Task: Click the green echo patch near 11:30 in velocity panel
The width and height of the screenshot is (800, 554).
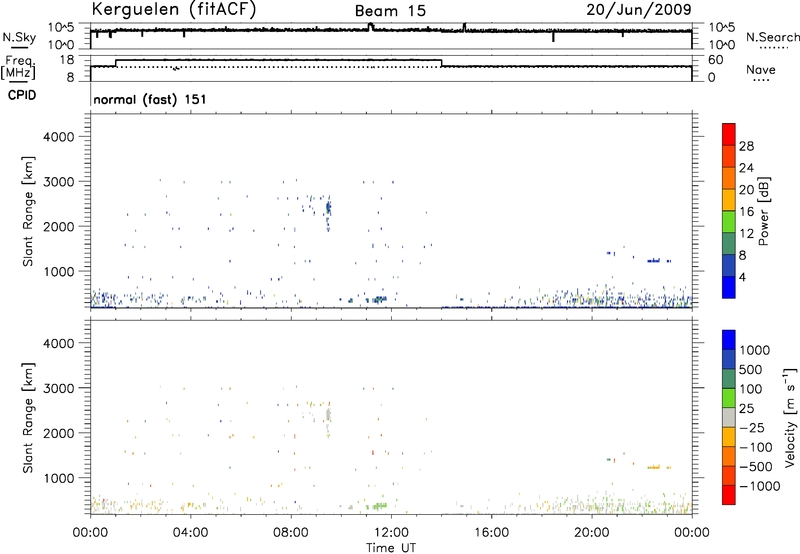Action: click(x=379, y=506)
